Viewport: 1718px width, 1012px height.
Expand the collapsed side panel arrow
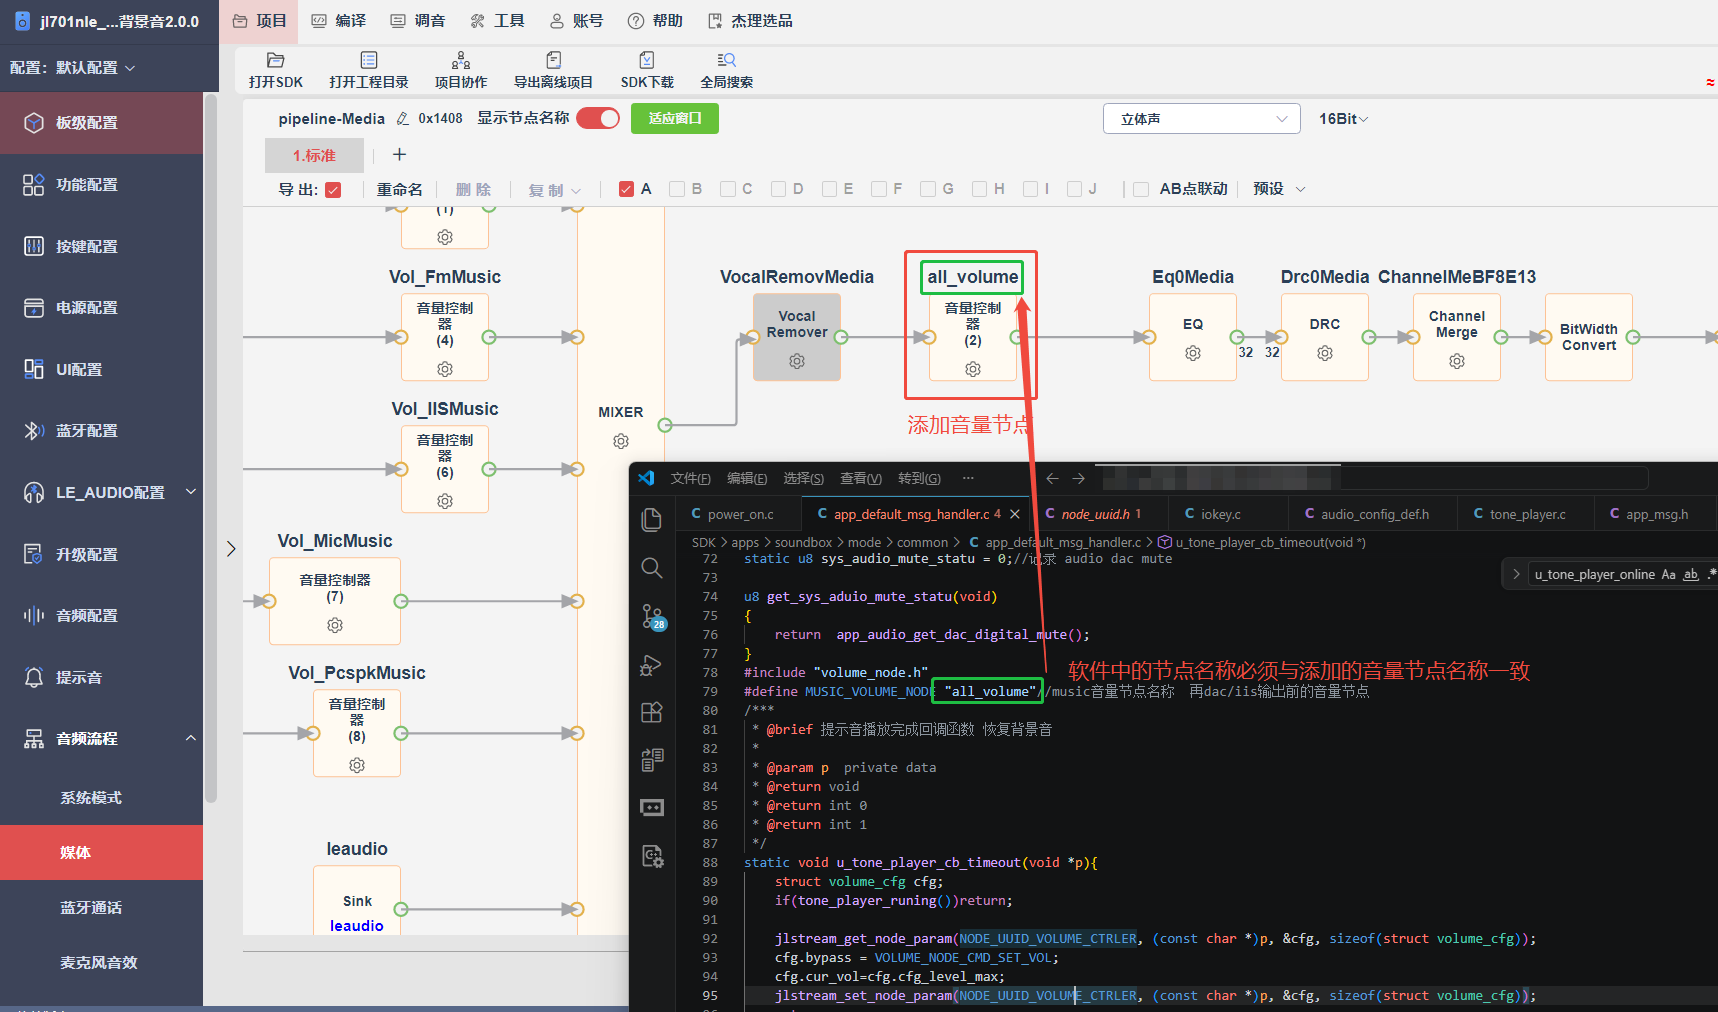(231, 549)
